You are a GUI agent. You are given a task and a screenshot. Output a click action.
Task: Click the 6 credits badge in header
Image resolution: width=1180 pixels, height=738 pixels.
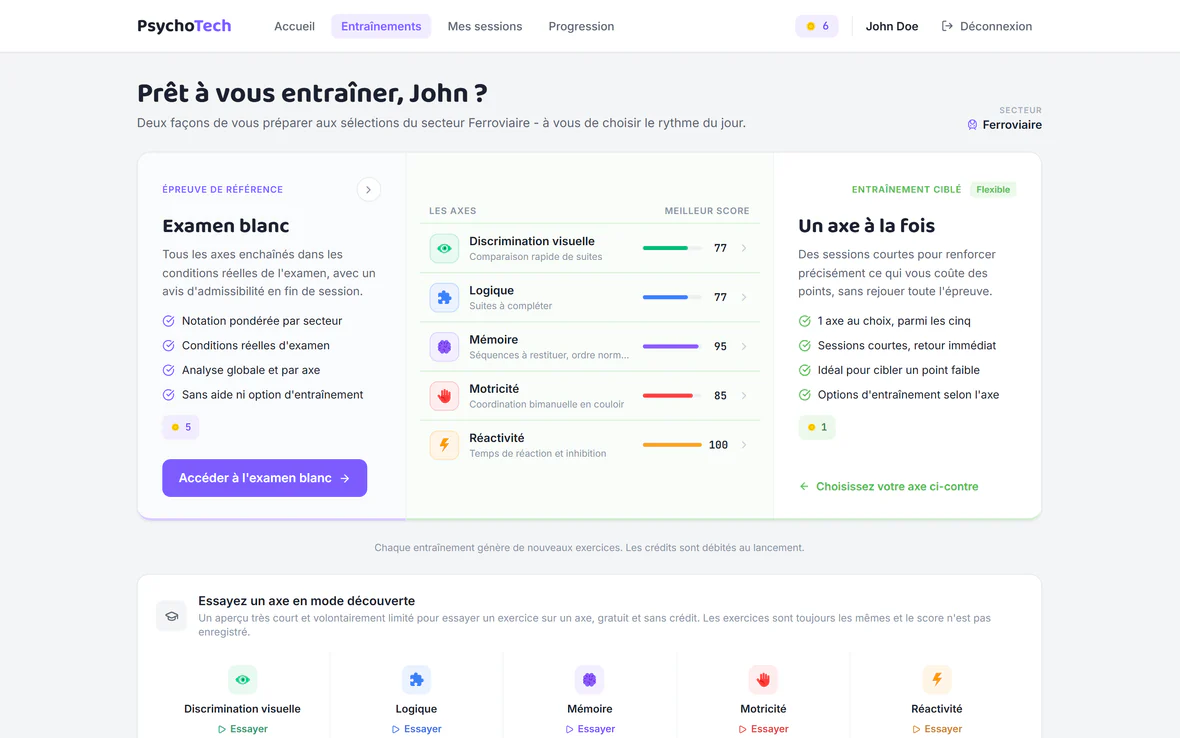[817, 26]
